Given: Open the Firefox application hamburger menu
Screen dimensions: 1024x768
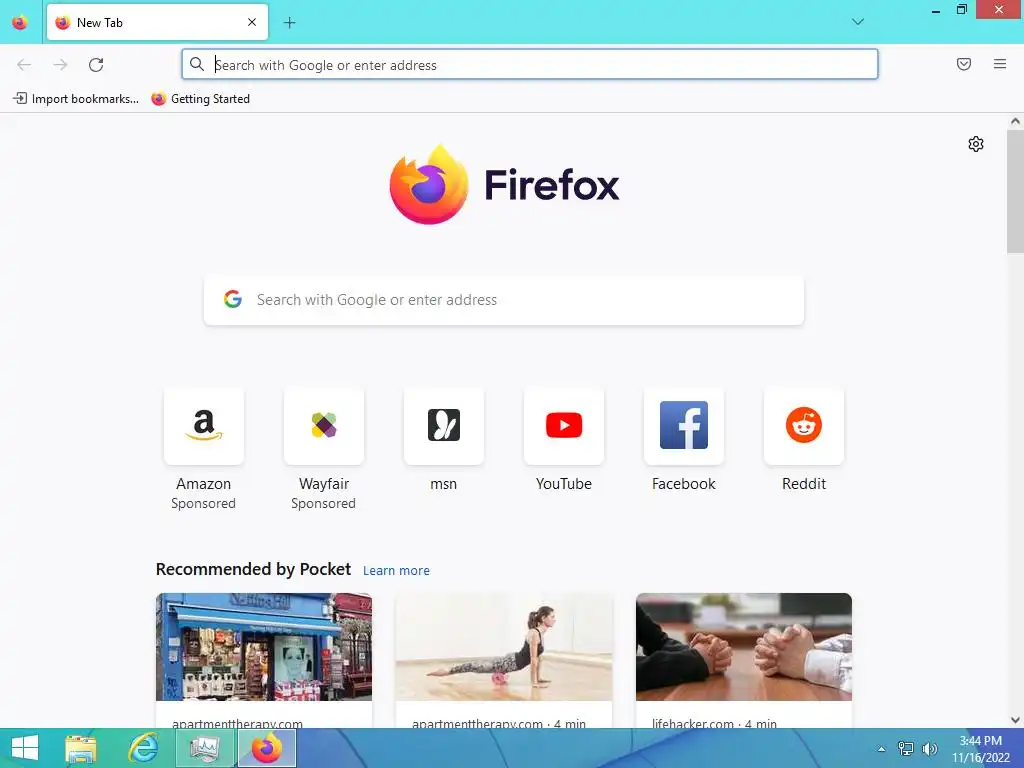Looking at the screenshot, I should [999, 64].
